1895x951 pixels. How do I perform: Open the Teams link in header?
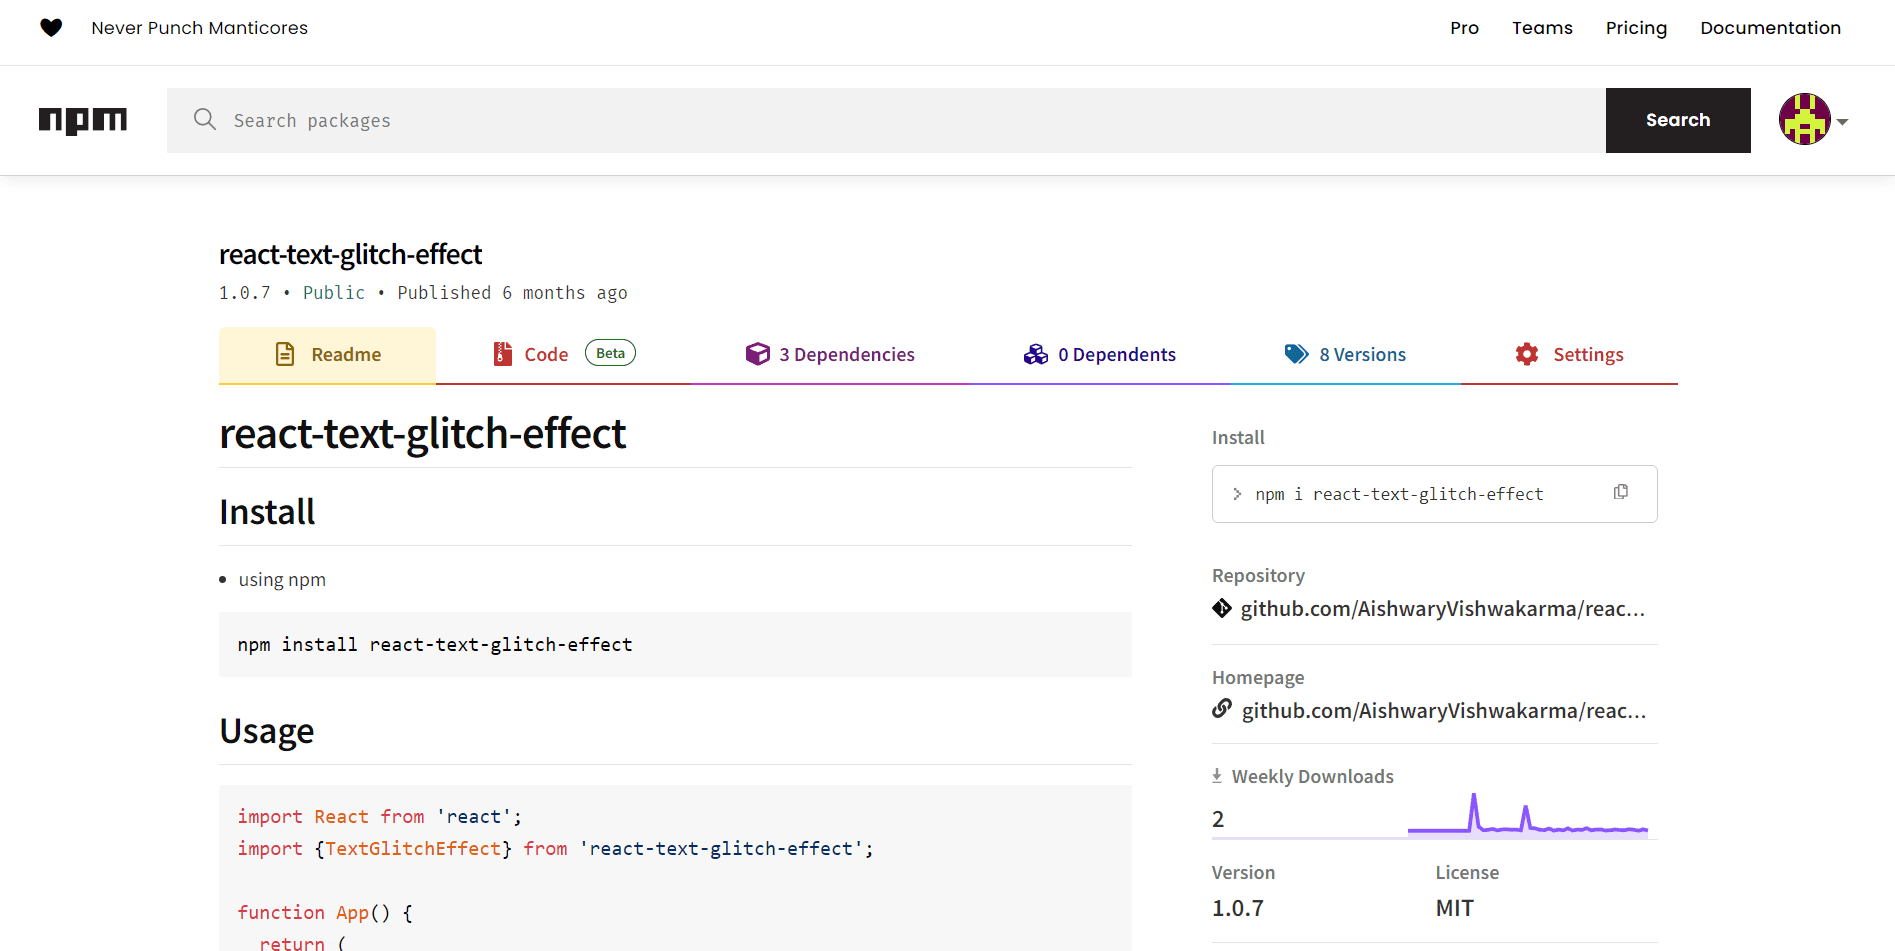click(x=1542, y=28)
